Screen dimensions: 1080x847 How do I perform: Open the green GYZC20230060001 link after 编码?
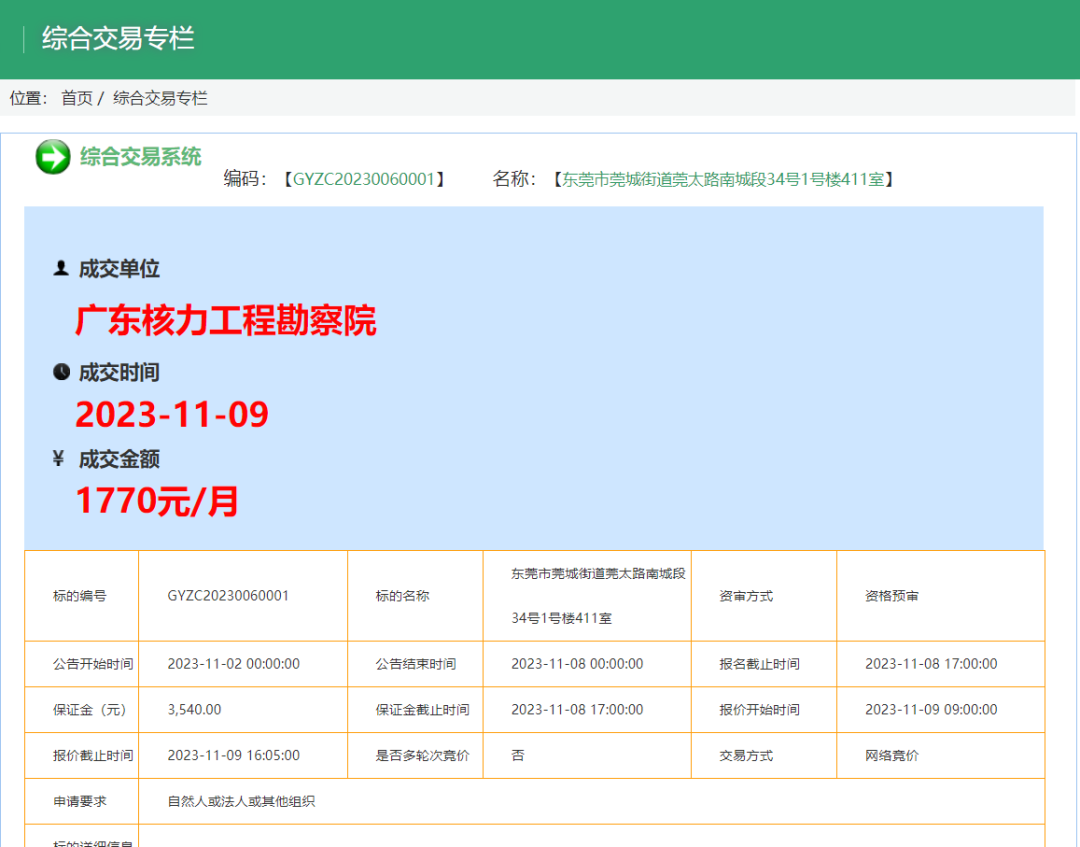[x=364, y=179]
